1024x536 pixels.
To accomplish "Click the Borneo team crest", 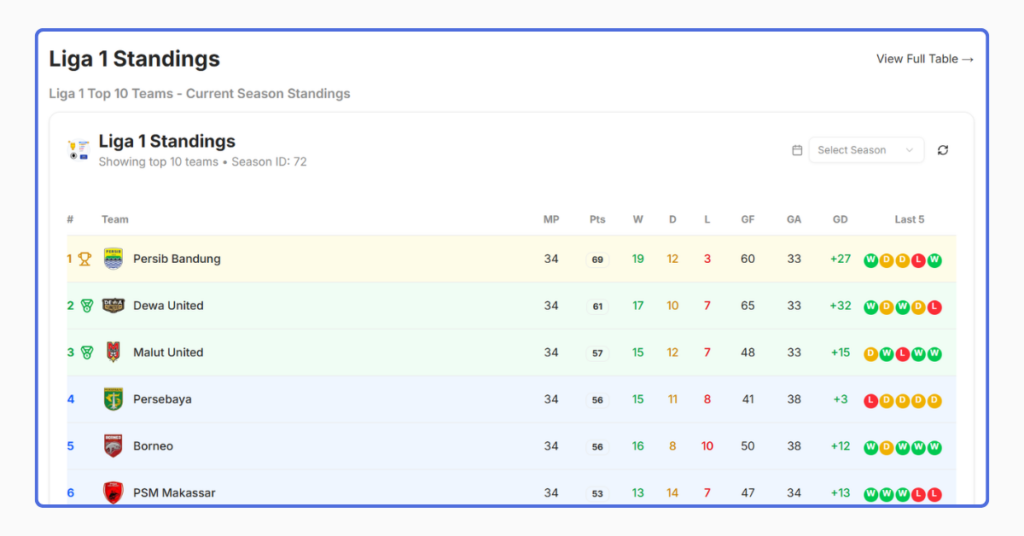I will pos(113,446).
